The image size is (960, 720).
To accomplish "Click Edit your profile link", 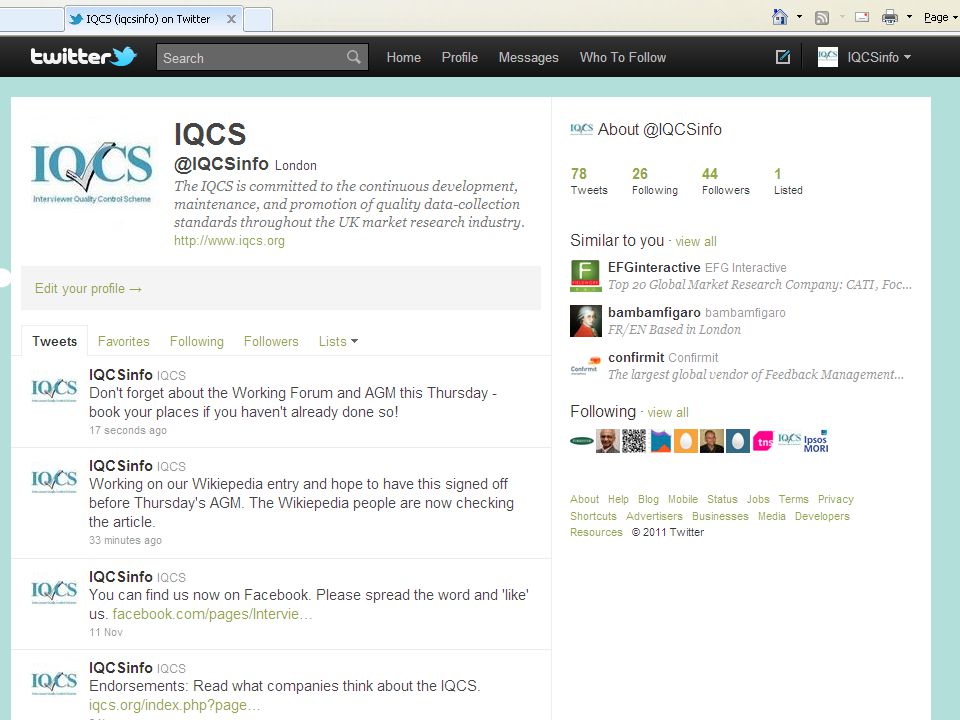I will pos(88,288).
